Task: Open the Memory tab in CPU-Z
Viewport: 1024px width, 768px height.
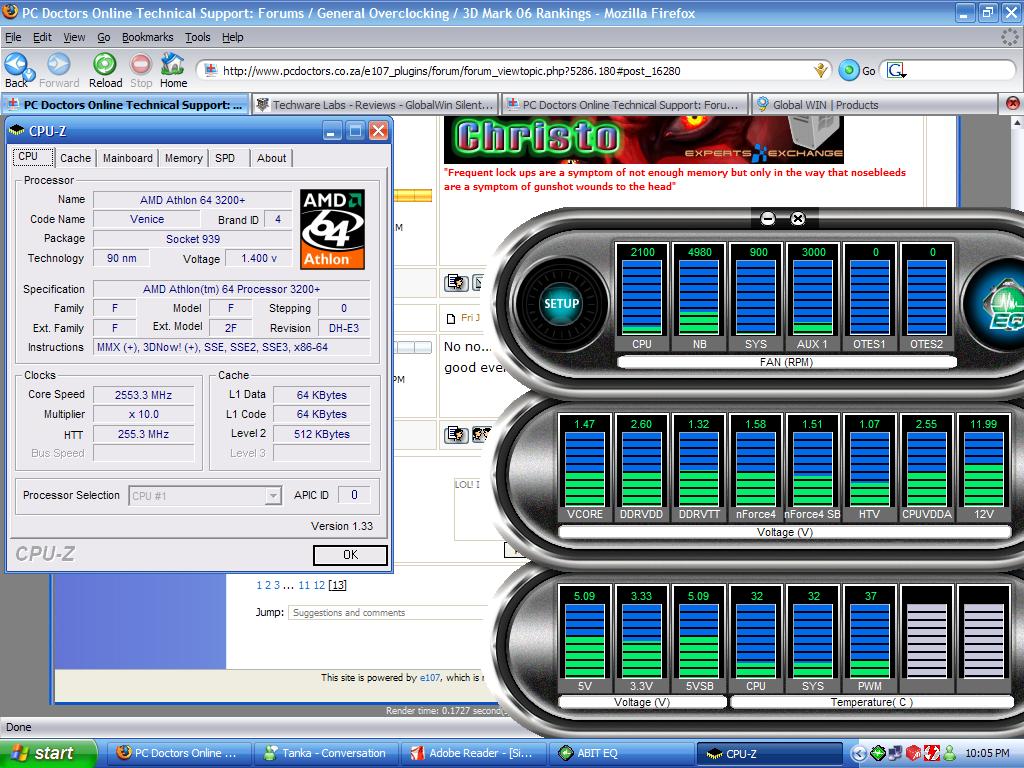Action: point(183,158)
